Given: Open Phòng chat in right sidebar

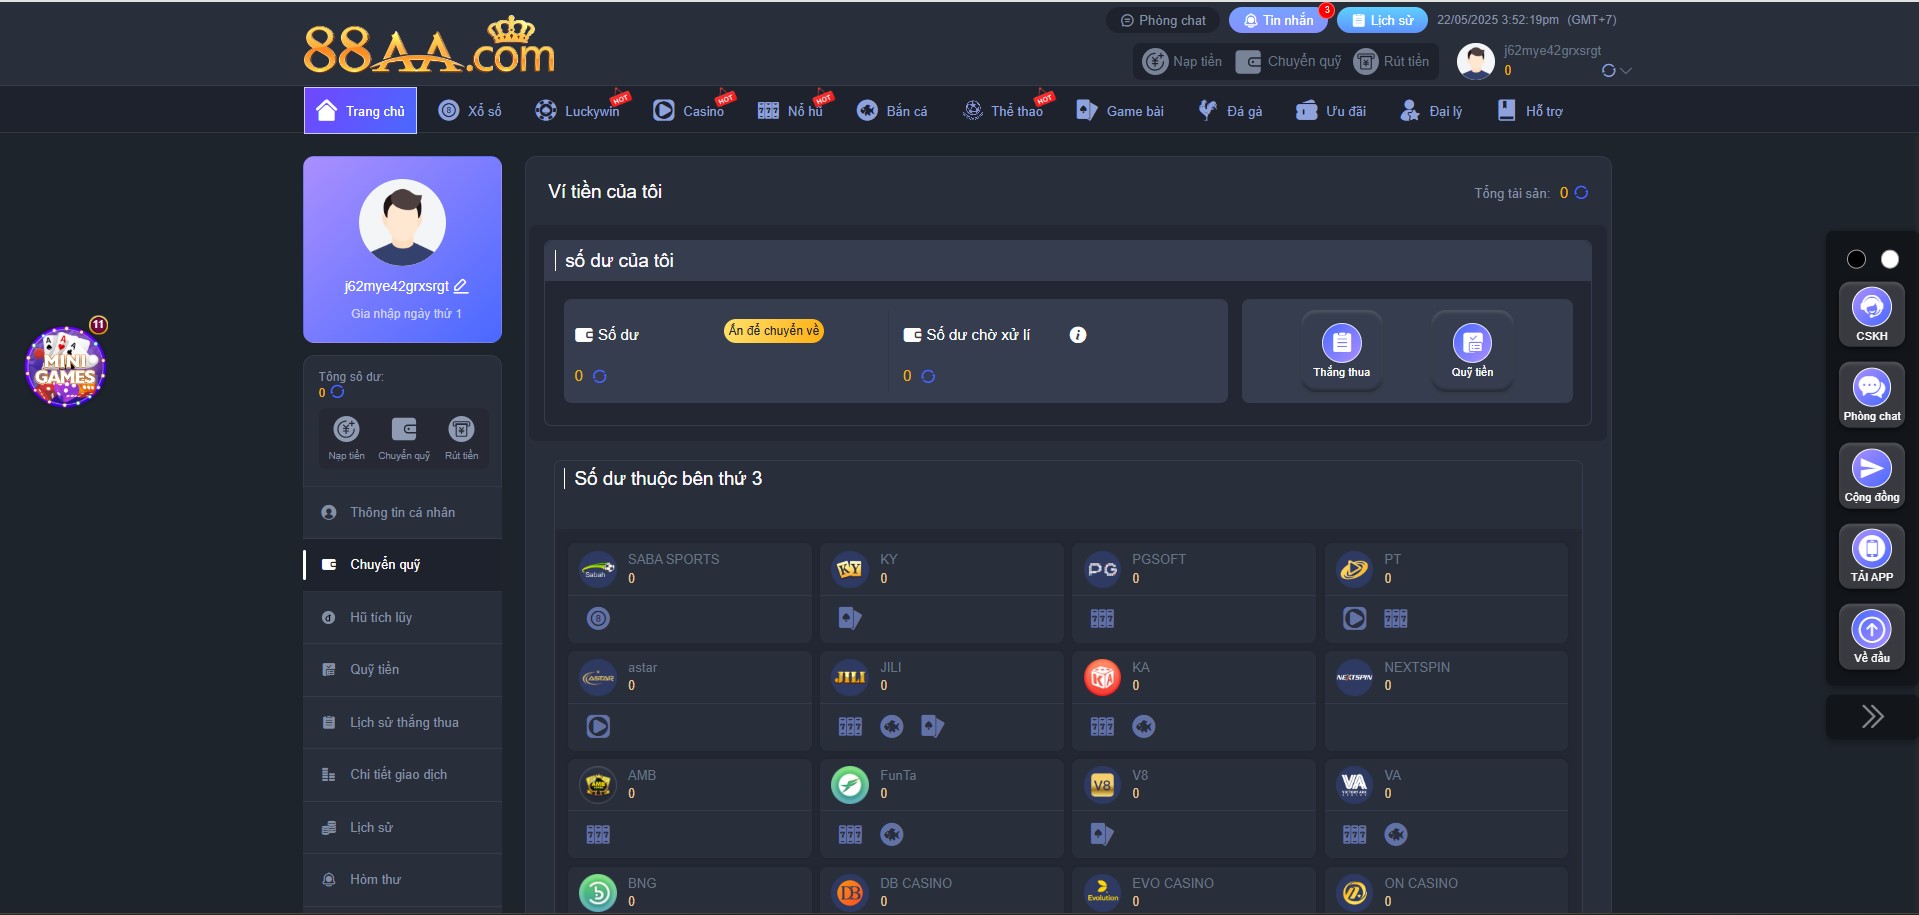Looking at the screenshot, I should coord(1871,395).
